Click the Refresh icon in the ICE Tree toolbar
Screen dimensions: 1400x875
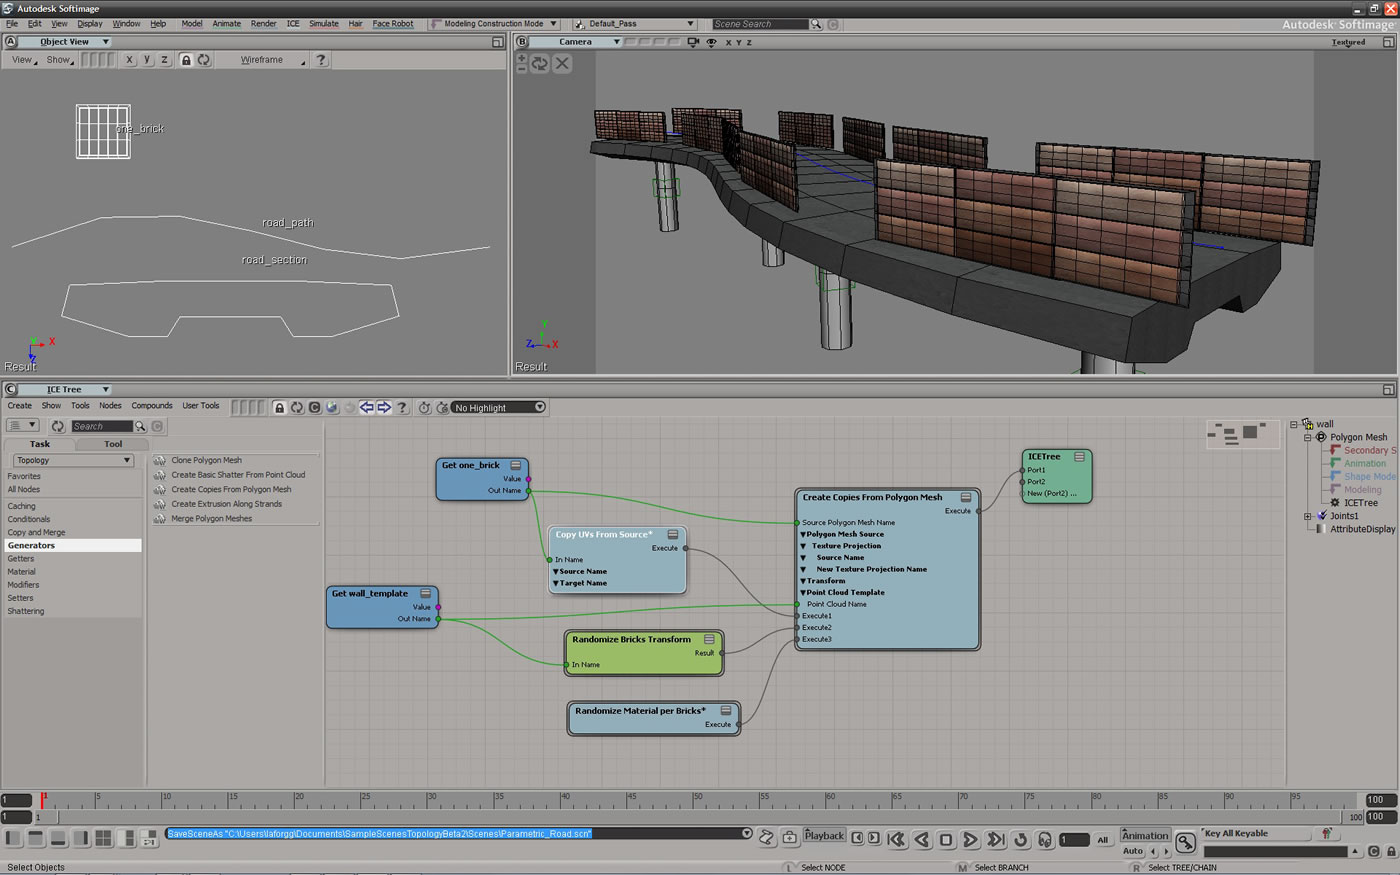click(x=296, y=407)
